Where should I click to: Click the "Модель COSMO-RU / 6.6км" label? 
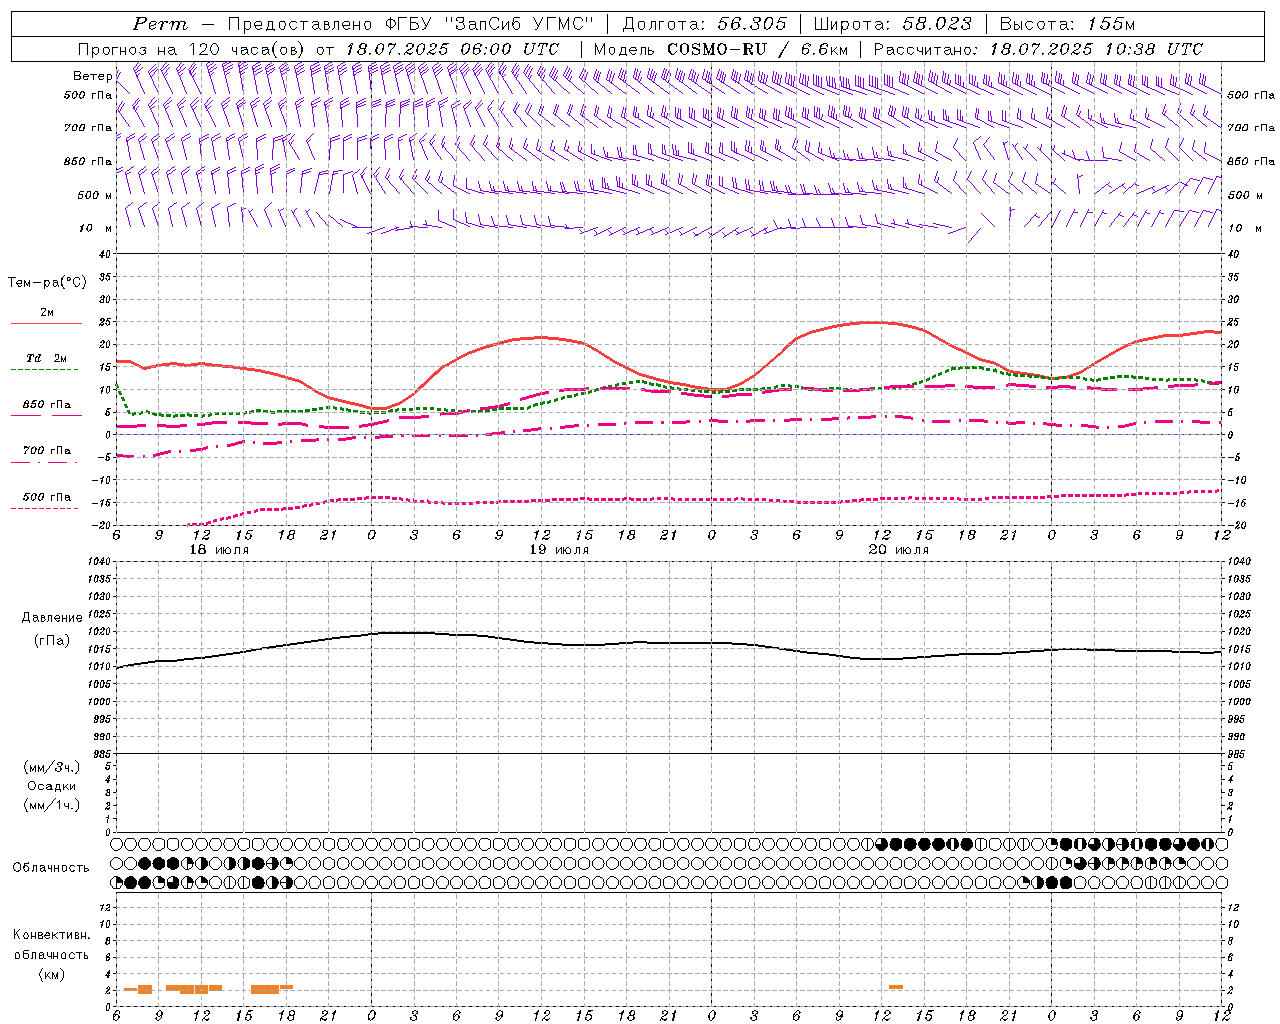click(720, 49)
